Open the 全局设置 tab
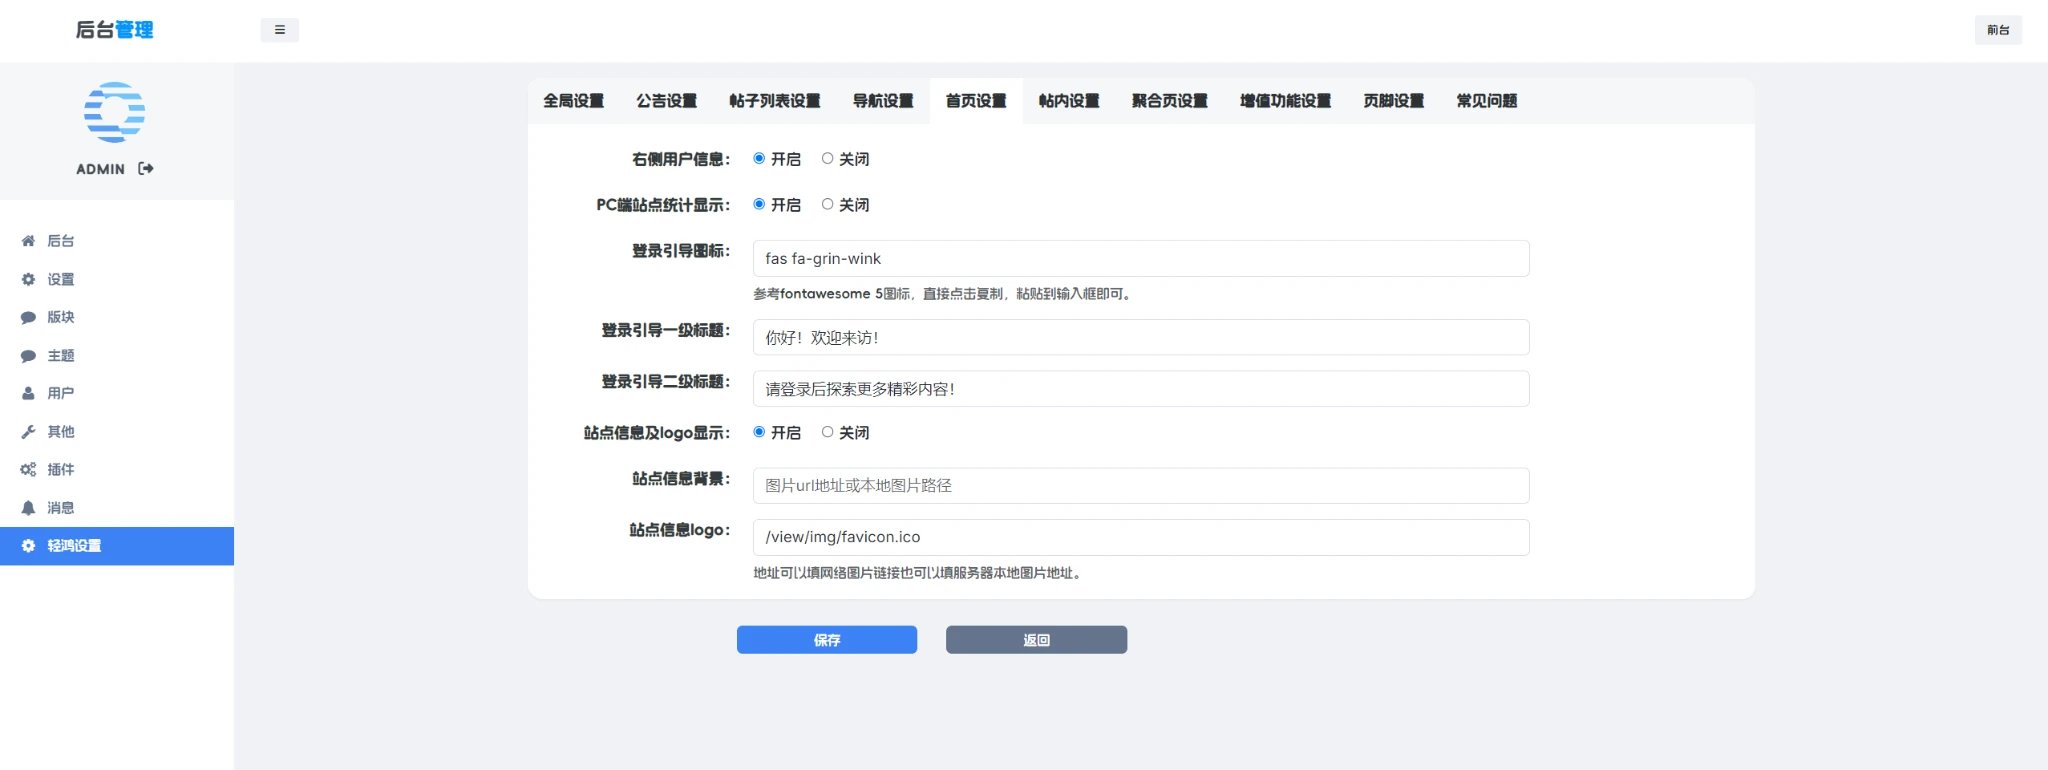The width and height of the screenshot is (2048, 770). [574, 101]
